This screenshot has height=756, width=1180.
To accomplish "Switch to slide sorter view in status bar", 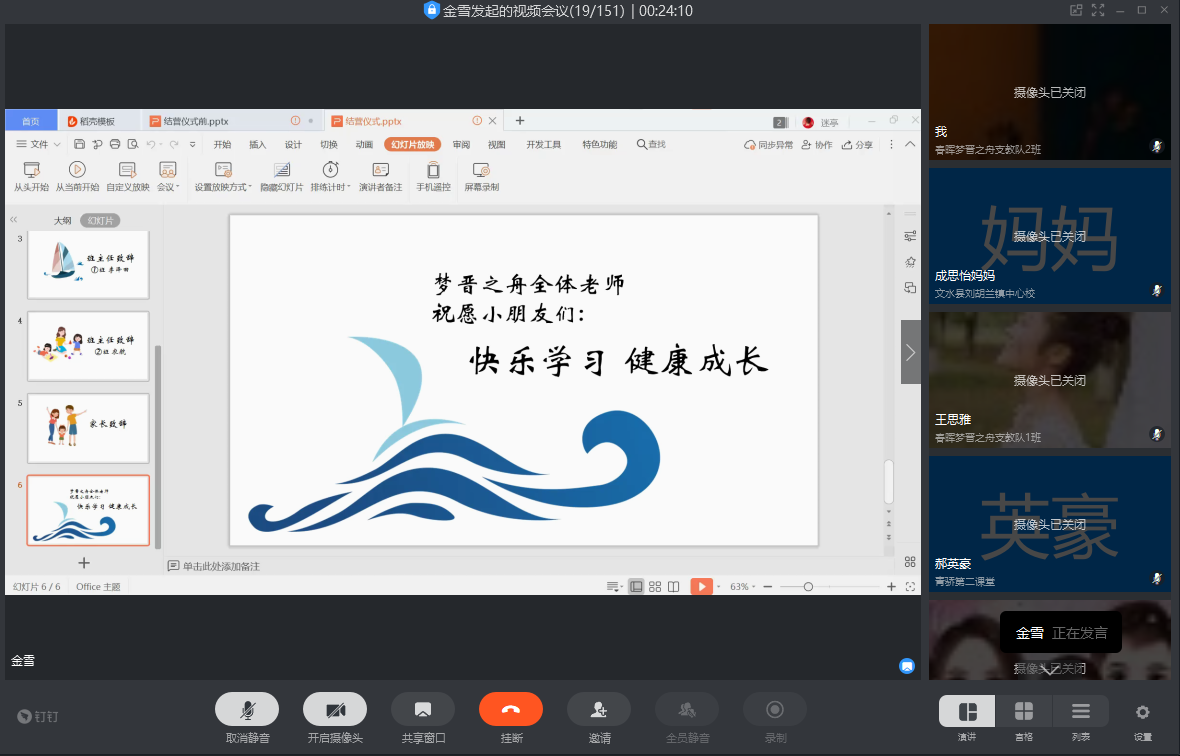I will 655,587.
